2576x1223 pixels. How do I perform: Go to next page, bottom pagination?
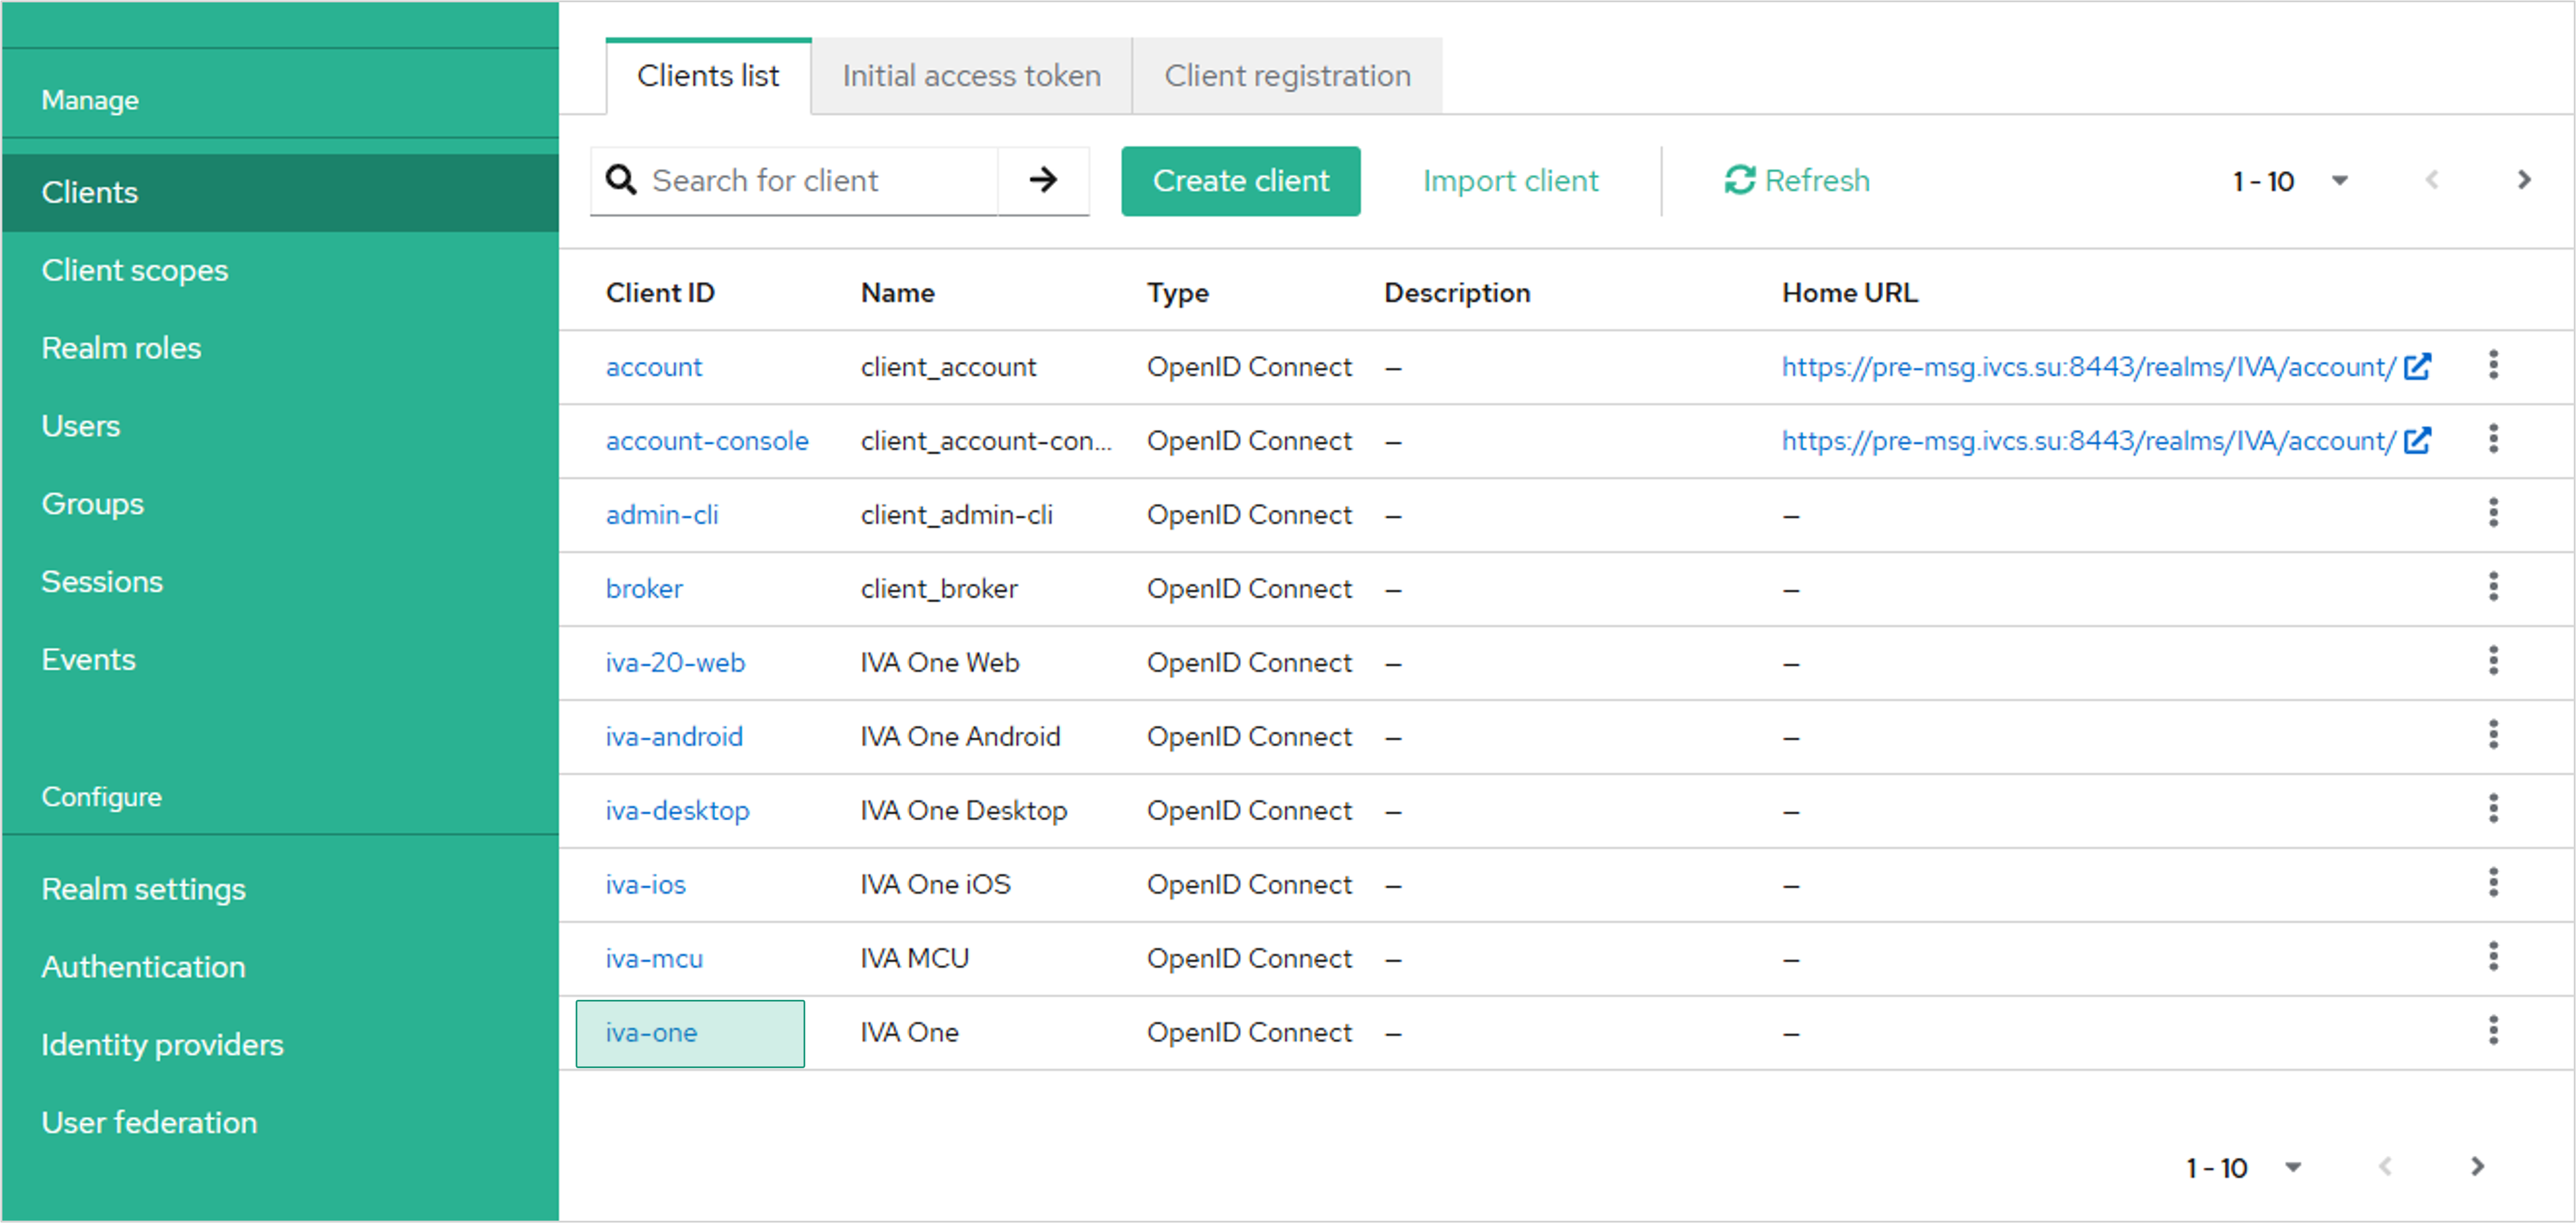[x=2477, y=1167]
